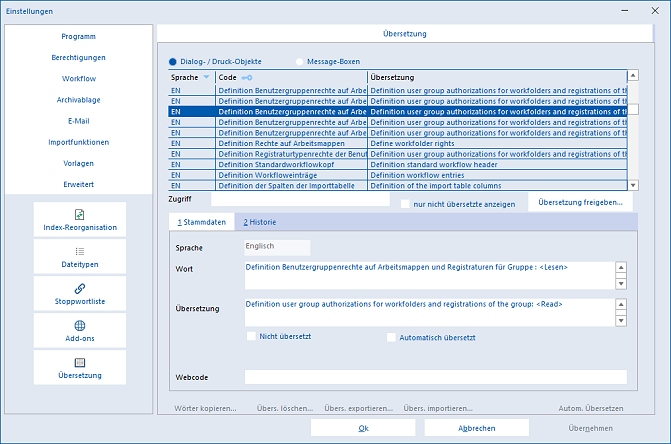671x444 pixels.
Task: Switch to the Historie tab
Action: 260,222
